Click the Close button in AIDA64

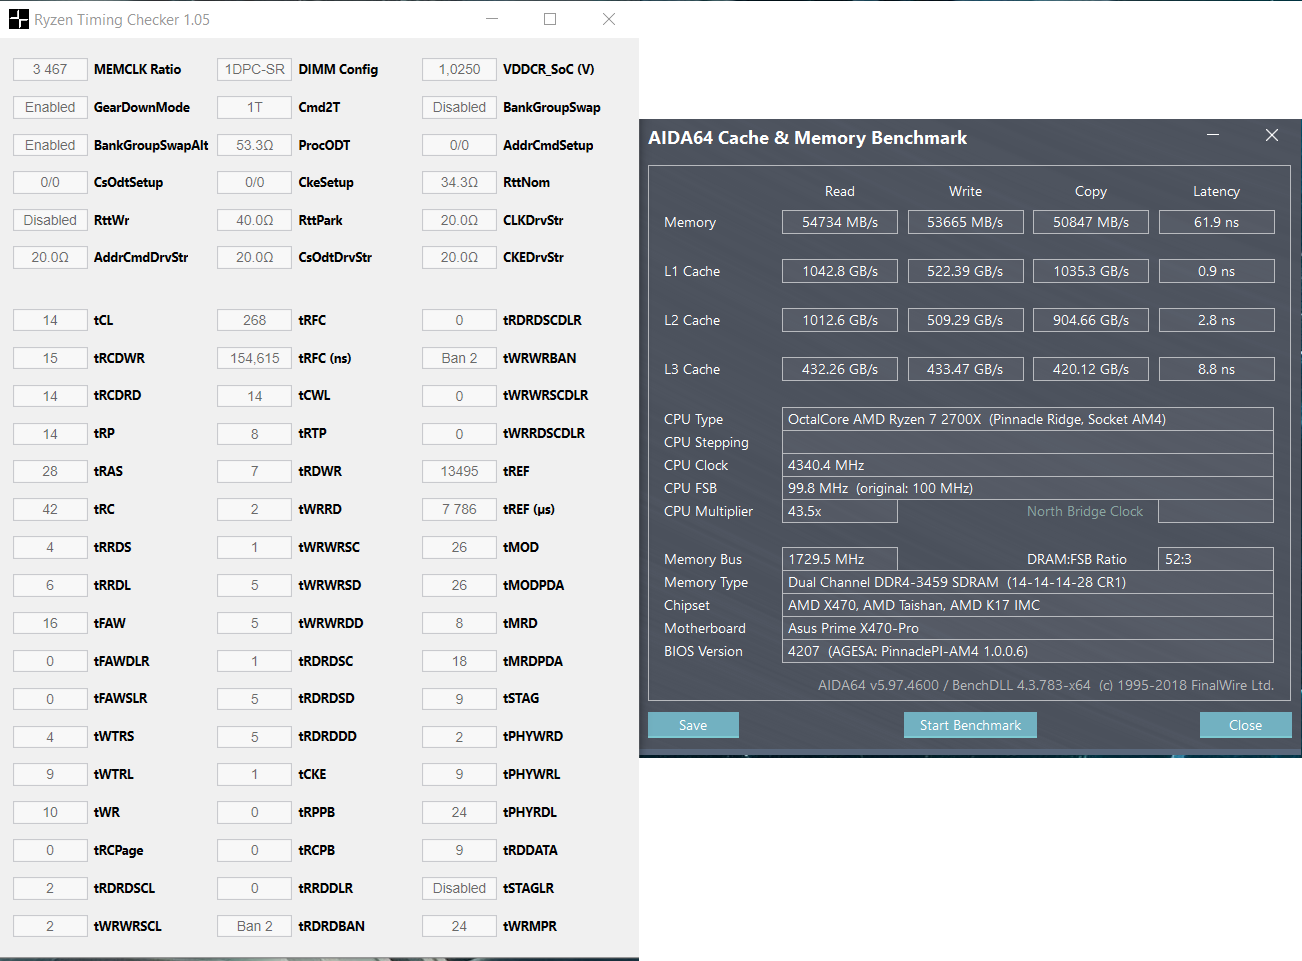pyautogui.click(x=1245, y=725)
